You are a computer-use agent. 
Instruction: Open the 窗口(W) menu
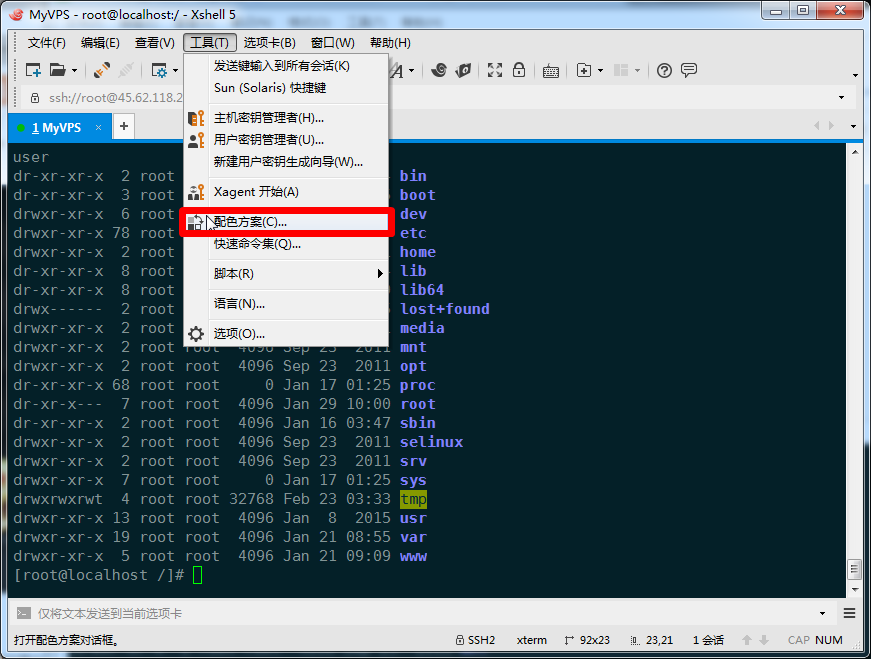click(333, 43)
